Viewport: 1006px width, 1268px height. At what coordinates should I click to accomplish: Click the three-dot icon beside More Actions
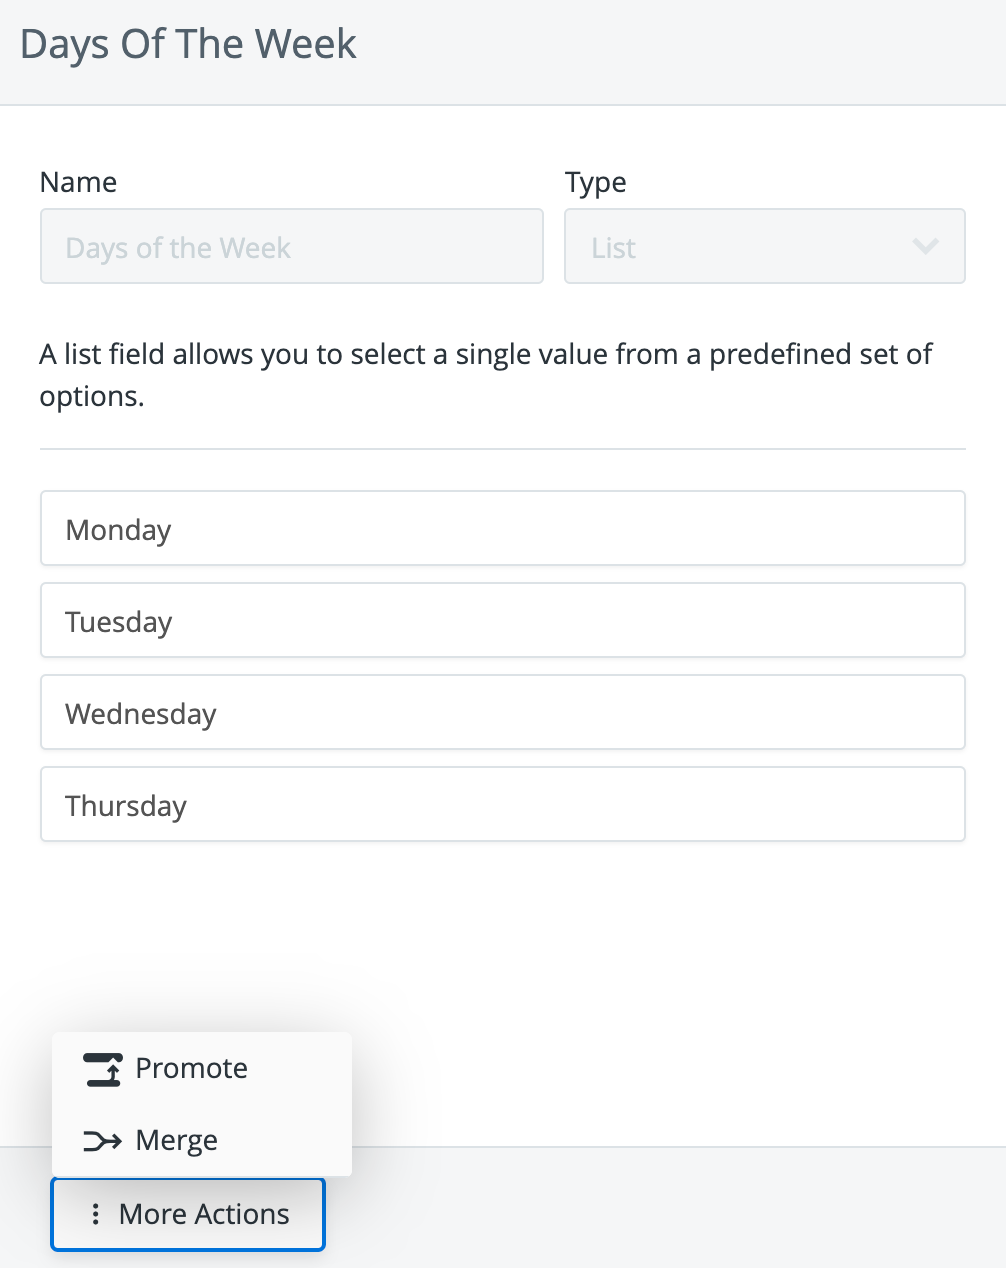coord(95,1214)
